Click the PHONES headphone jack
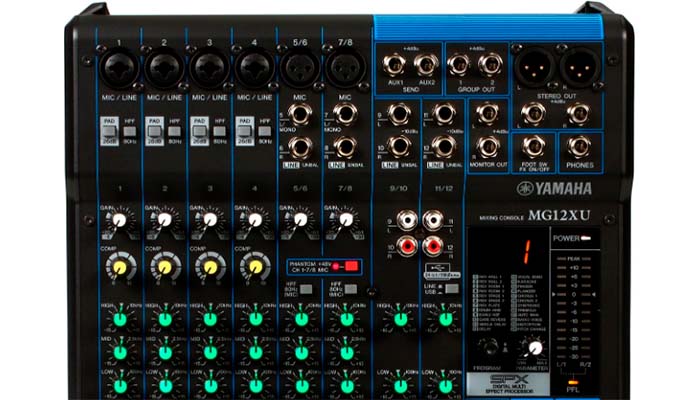The width and height of the screenshot is (700, 400). pos(579,146)
